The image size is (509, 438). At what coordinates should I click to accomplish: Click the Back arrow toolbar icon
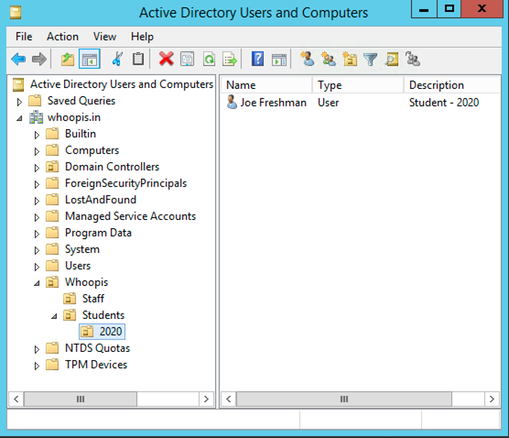pyautogui.click(x=18, y=60)
